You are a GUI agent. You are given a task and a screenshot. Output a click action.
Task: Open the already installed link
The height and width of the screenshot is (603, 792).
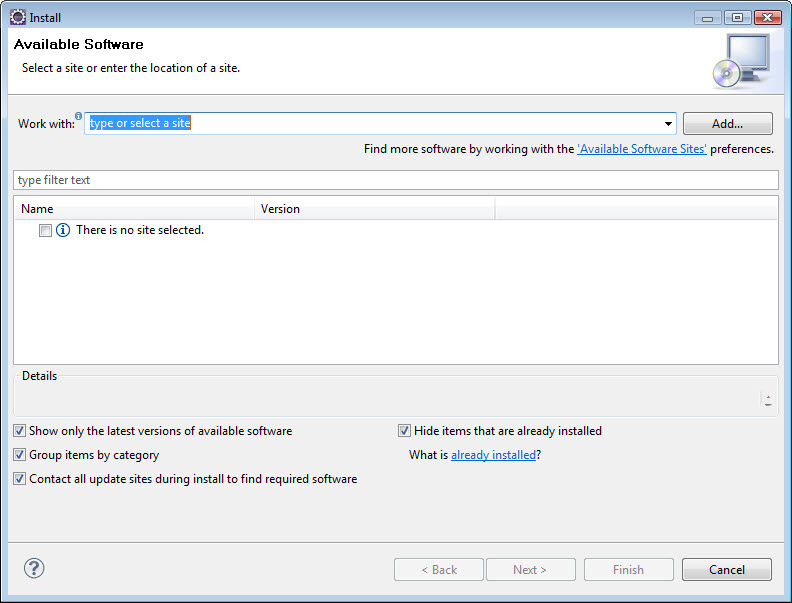pyautogui.click(x=493, y=455)
